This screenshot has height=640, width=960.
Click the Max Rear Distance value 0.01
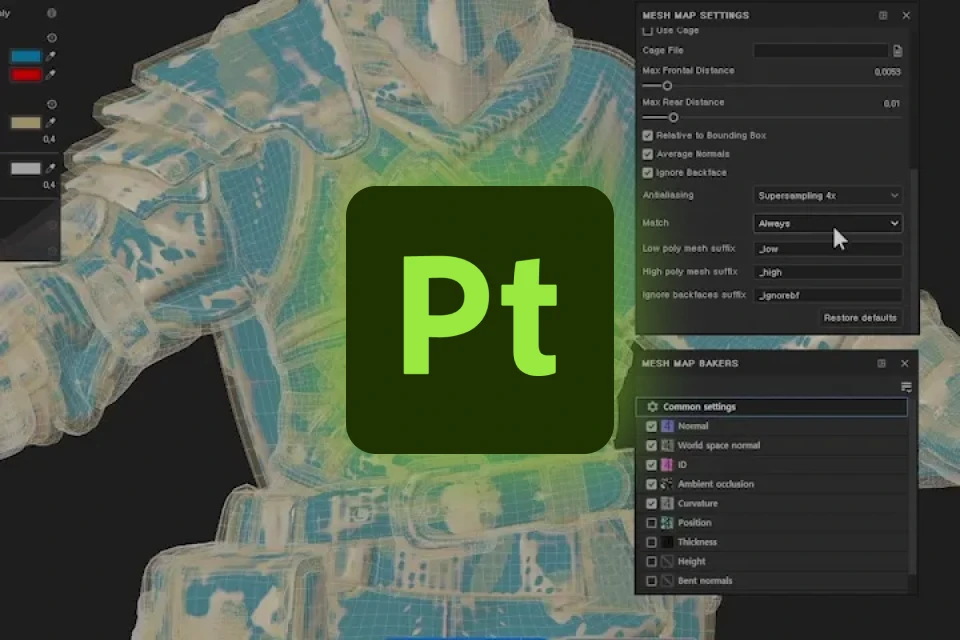pos(891,104)
